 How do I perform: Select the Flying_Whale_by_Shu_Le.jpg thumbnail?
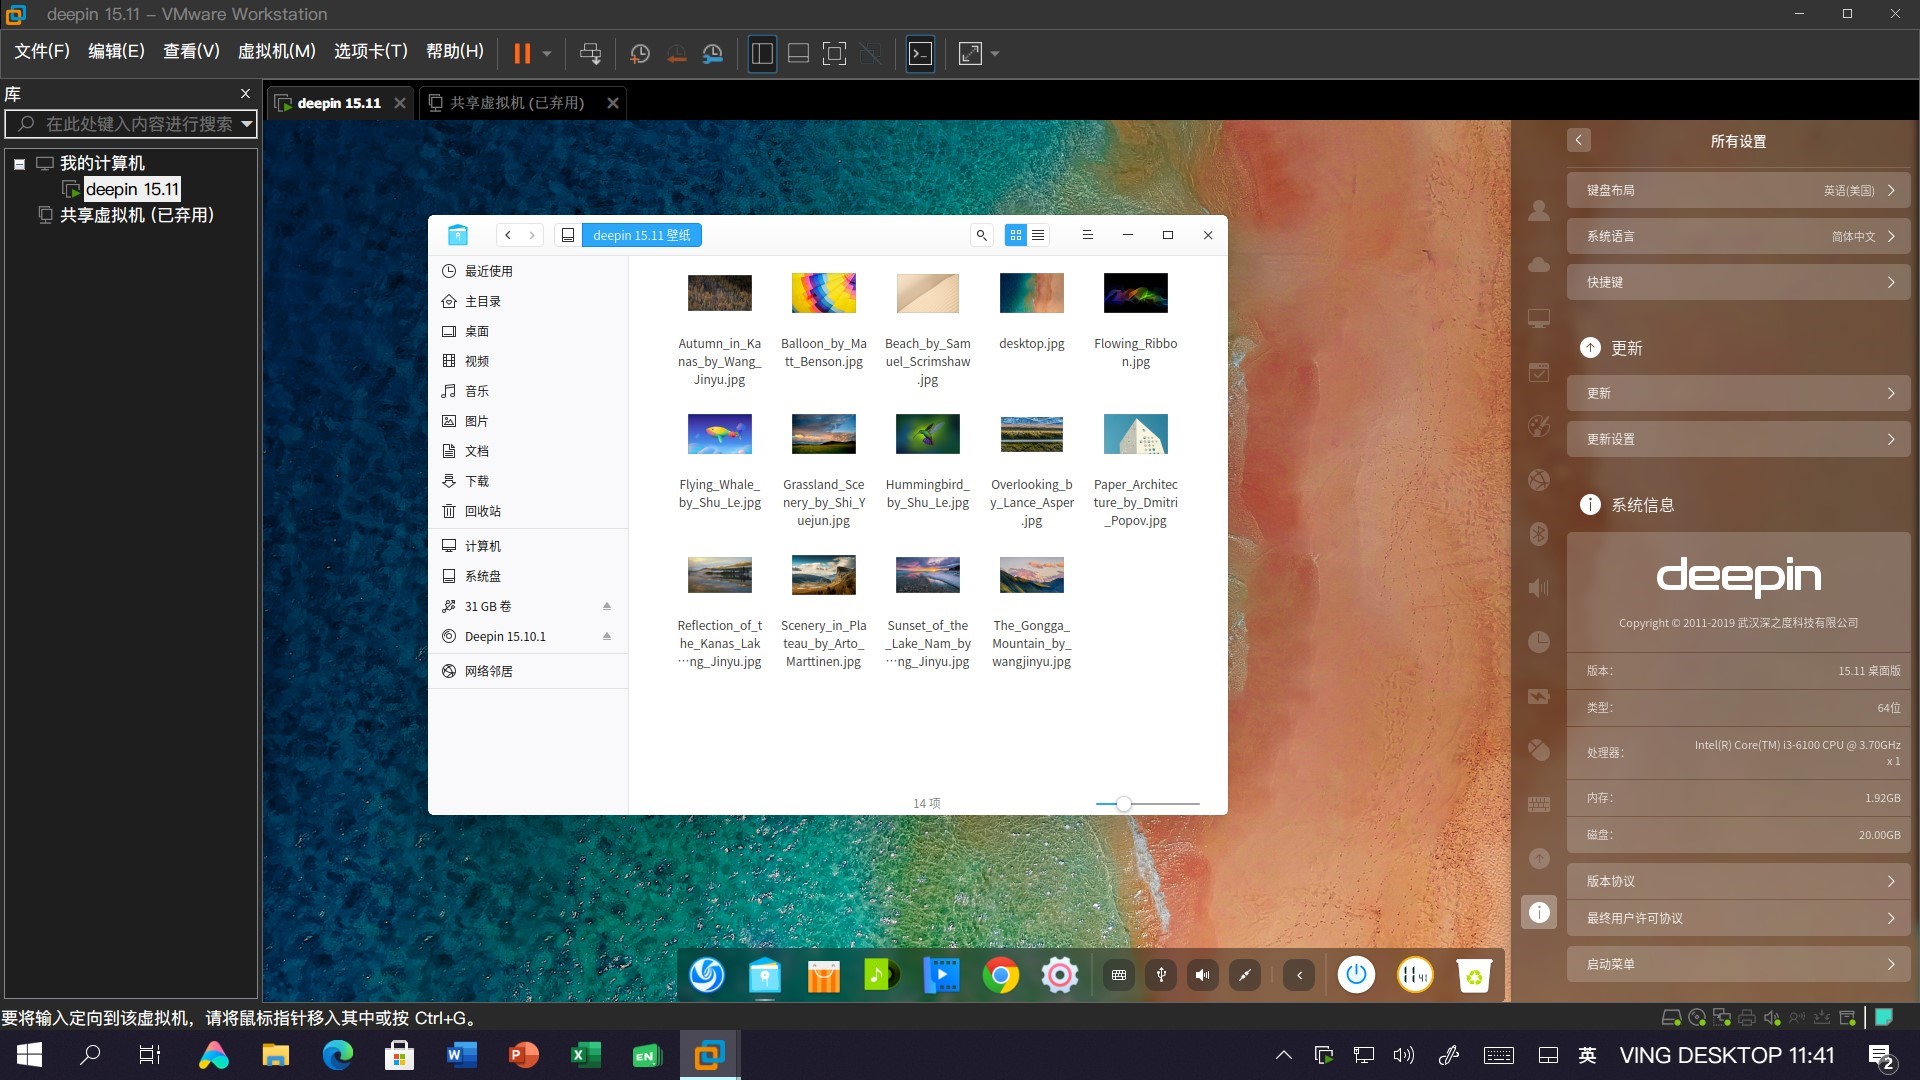pyautogui.click(x=719, y=434)
